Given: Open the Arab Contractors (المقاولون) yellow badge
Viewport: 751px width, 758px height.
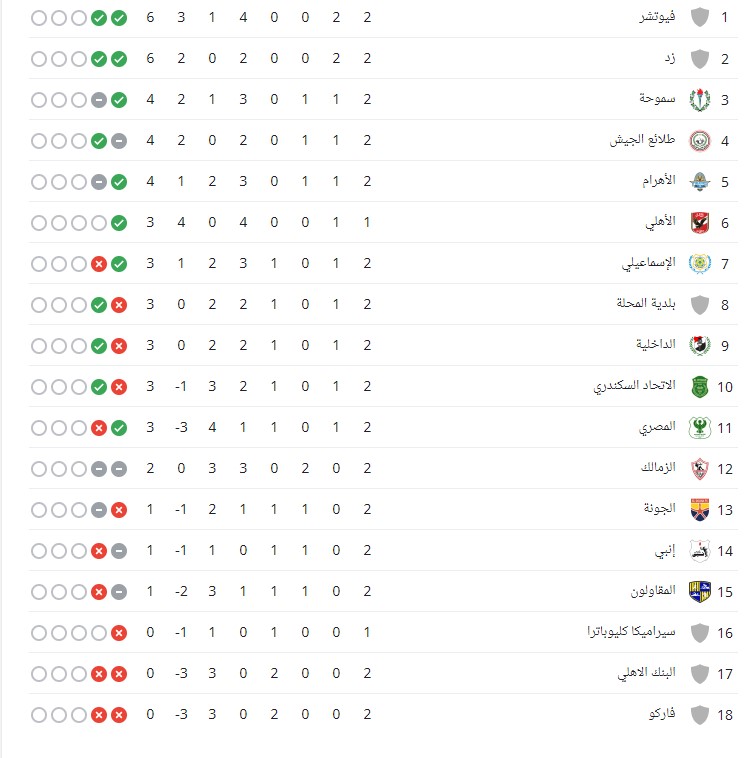Looking at the screenshot, I should [699, 591].
